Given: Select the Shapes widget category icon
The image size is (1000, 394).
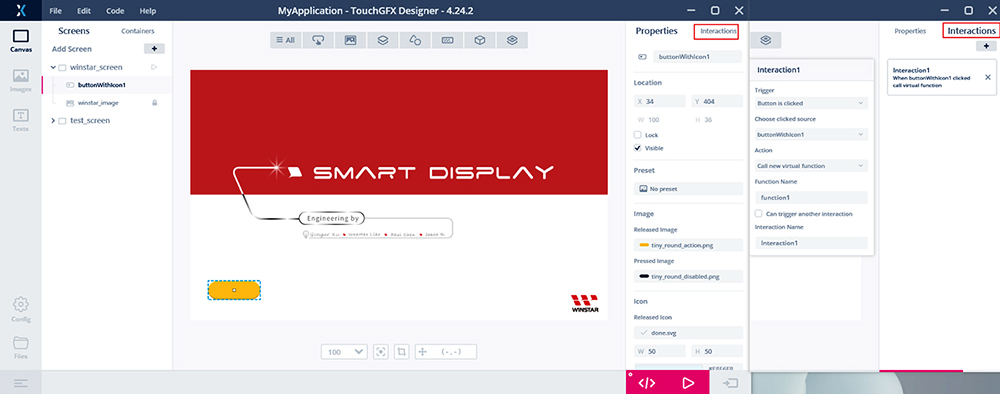Looking at the screenshot, I should point(415,40).
